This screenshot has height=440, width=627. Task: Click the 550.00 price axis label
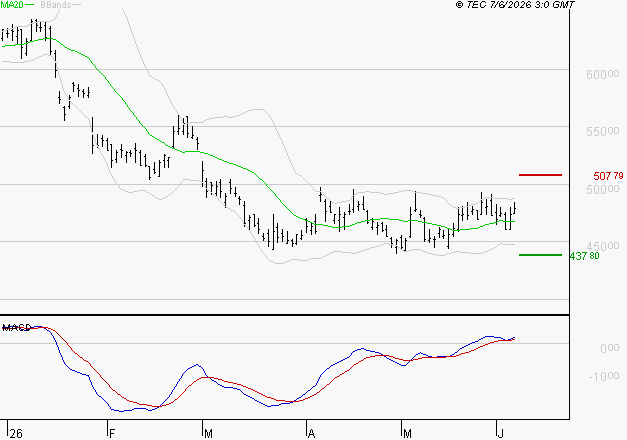pyautogui.click(x=602, y=132)
